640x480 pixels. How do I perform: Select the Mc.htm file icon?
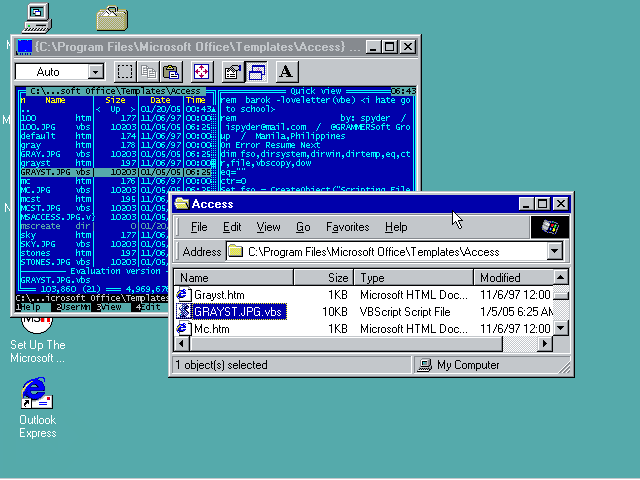point(184,329)
